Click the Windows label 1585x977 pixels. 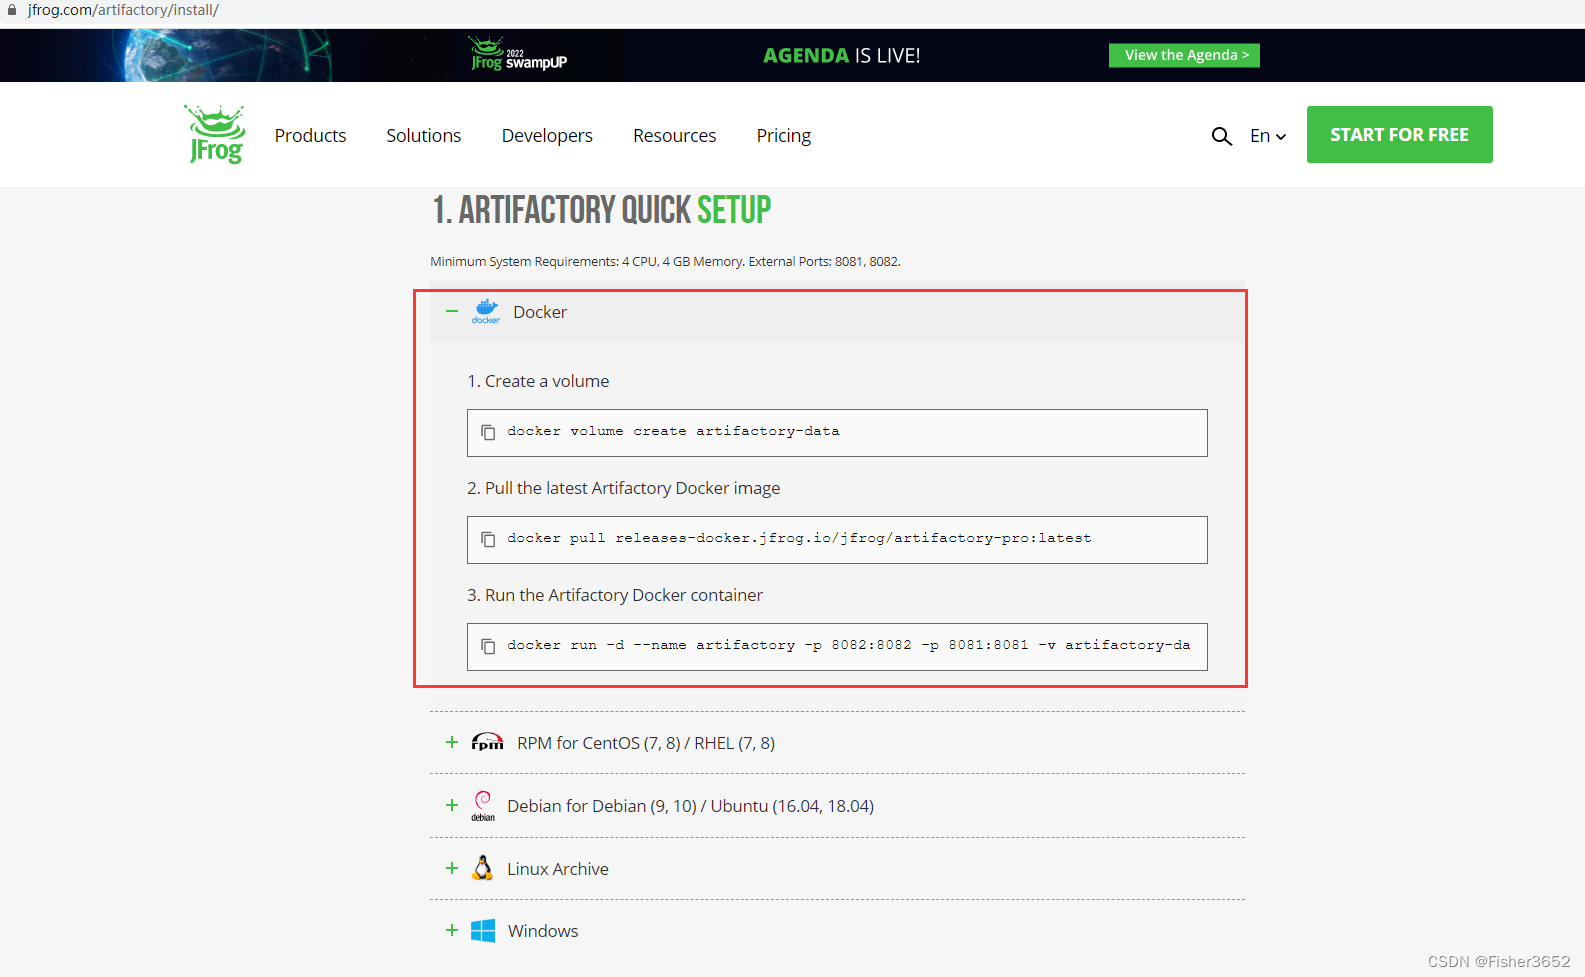(x=543, y=931)
